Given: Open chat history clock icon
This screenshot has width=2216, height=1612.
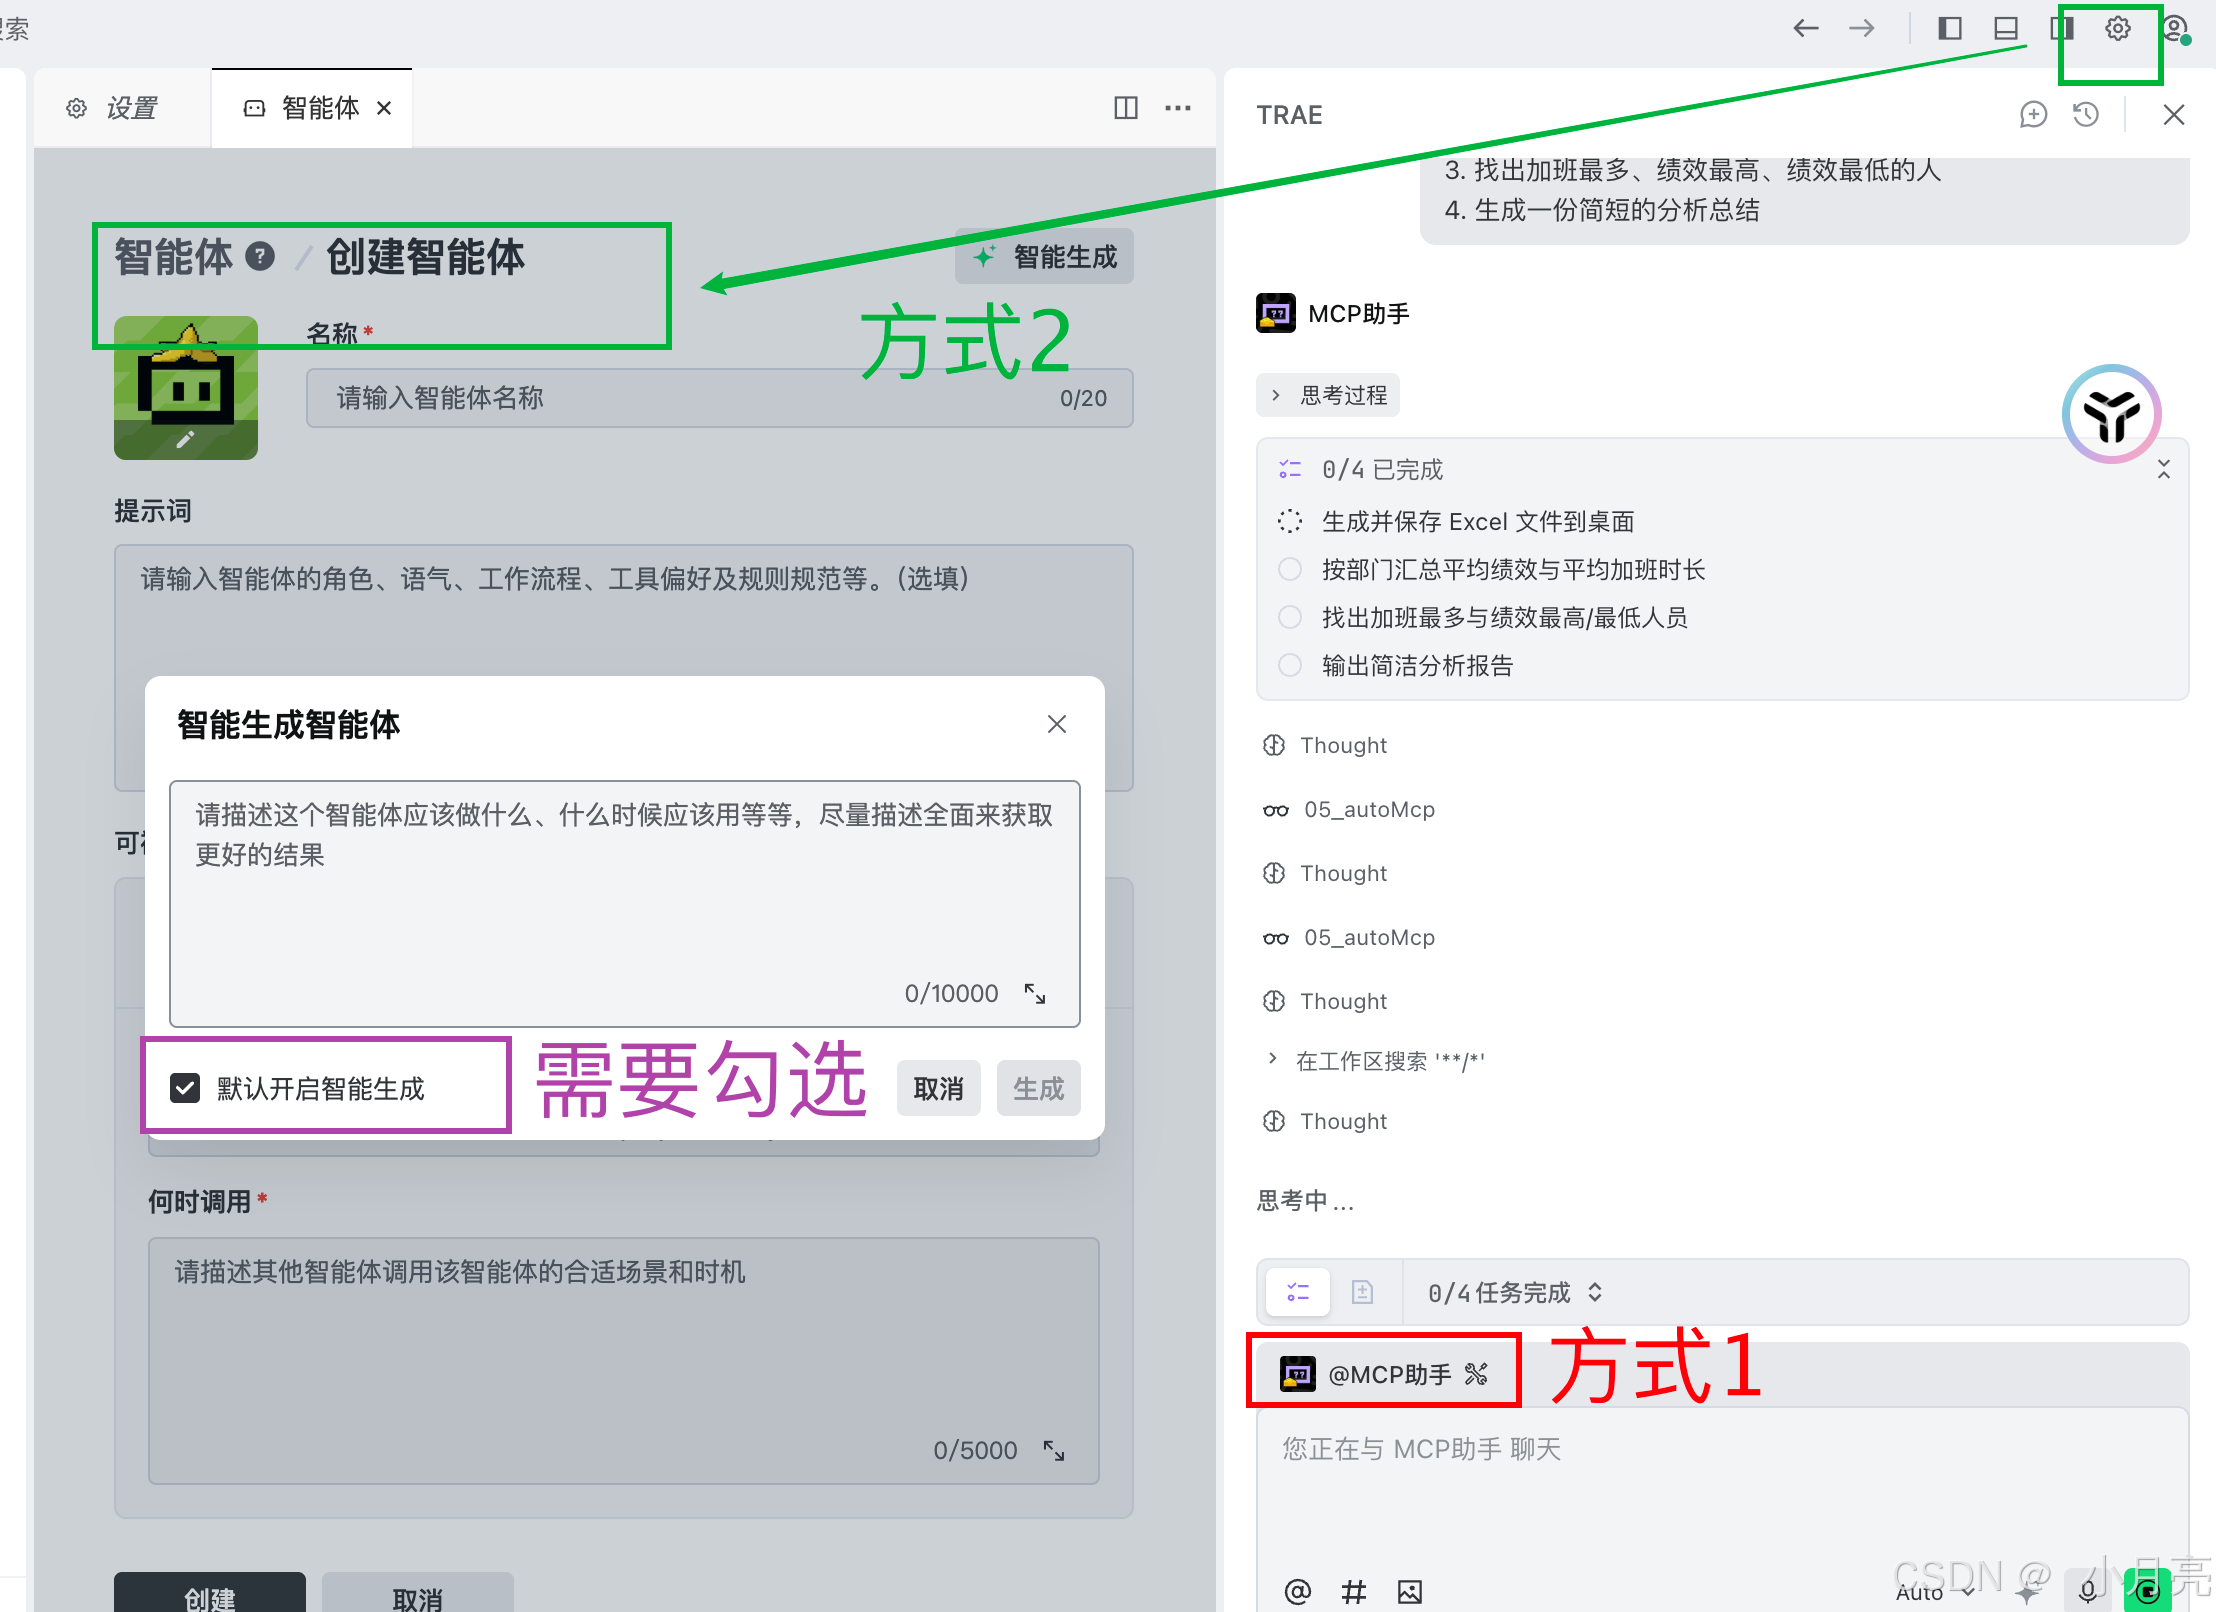Looking at the screenshot, I should pyautogui.click(x=2086, y=115).
